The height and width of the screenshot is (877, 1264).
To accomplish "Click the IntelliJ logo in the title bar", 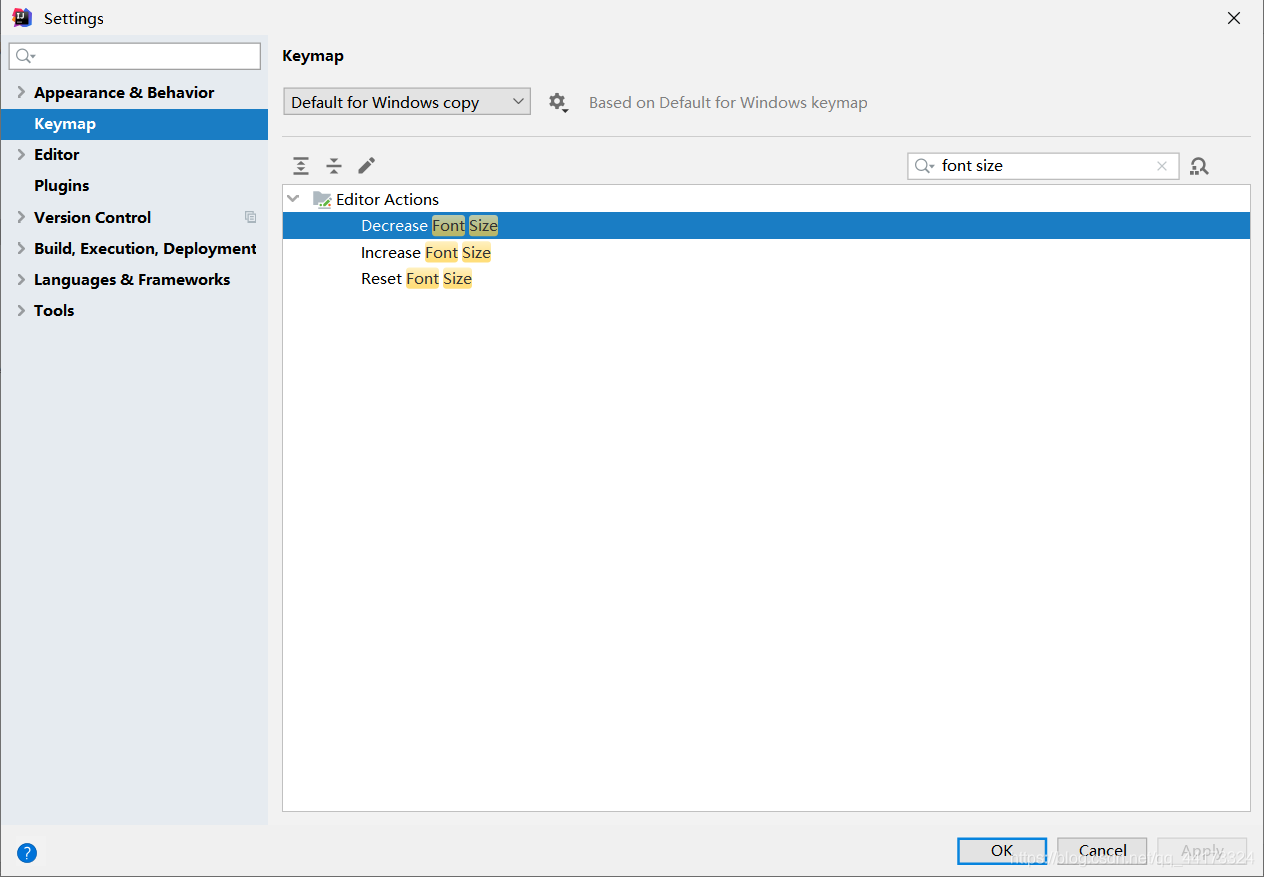I will (x=22, y=17).
